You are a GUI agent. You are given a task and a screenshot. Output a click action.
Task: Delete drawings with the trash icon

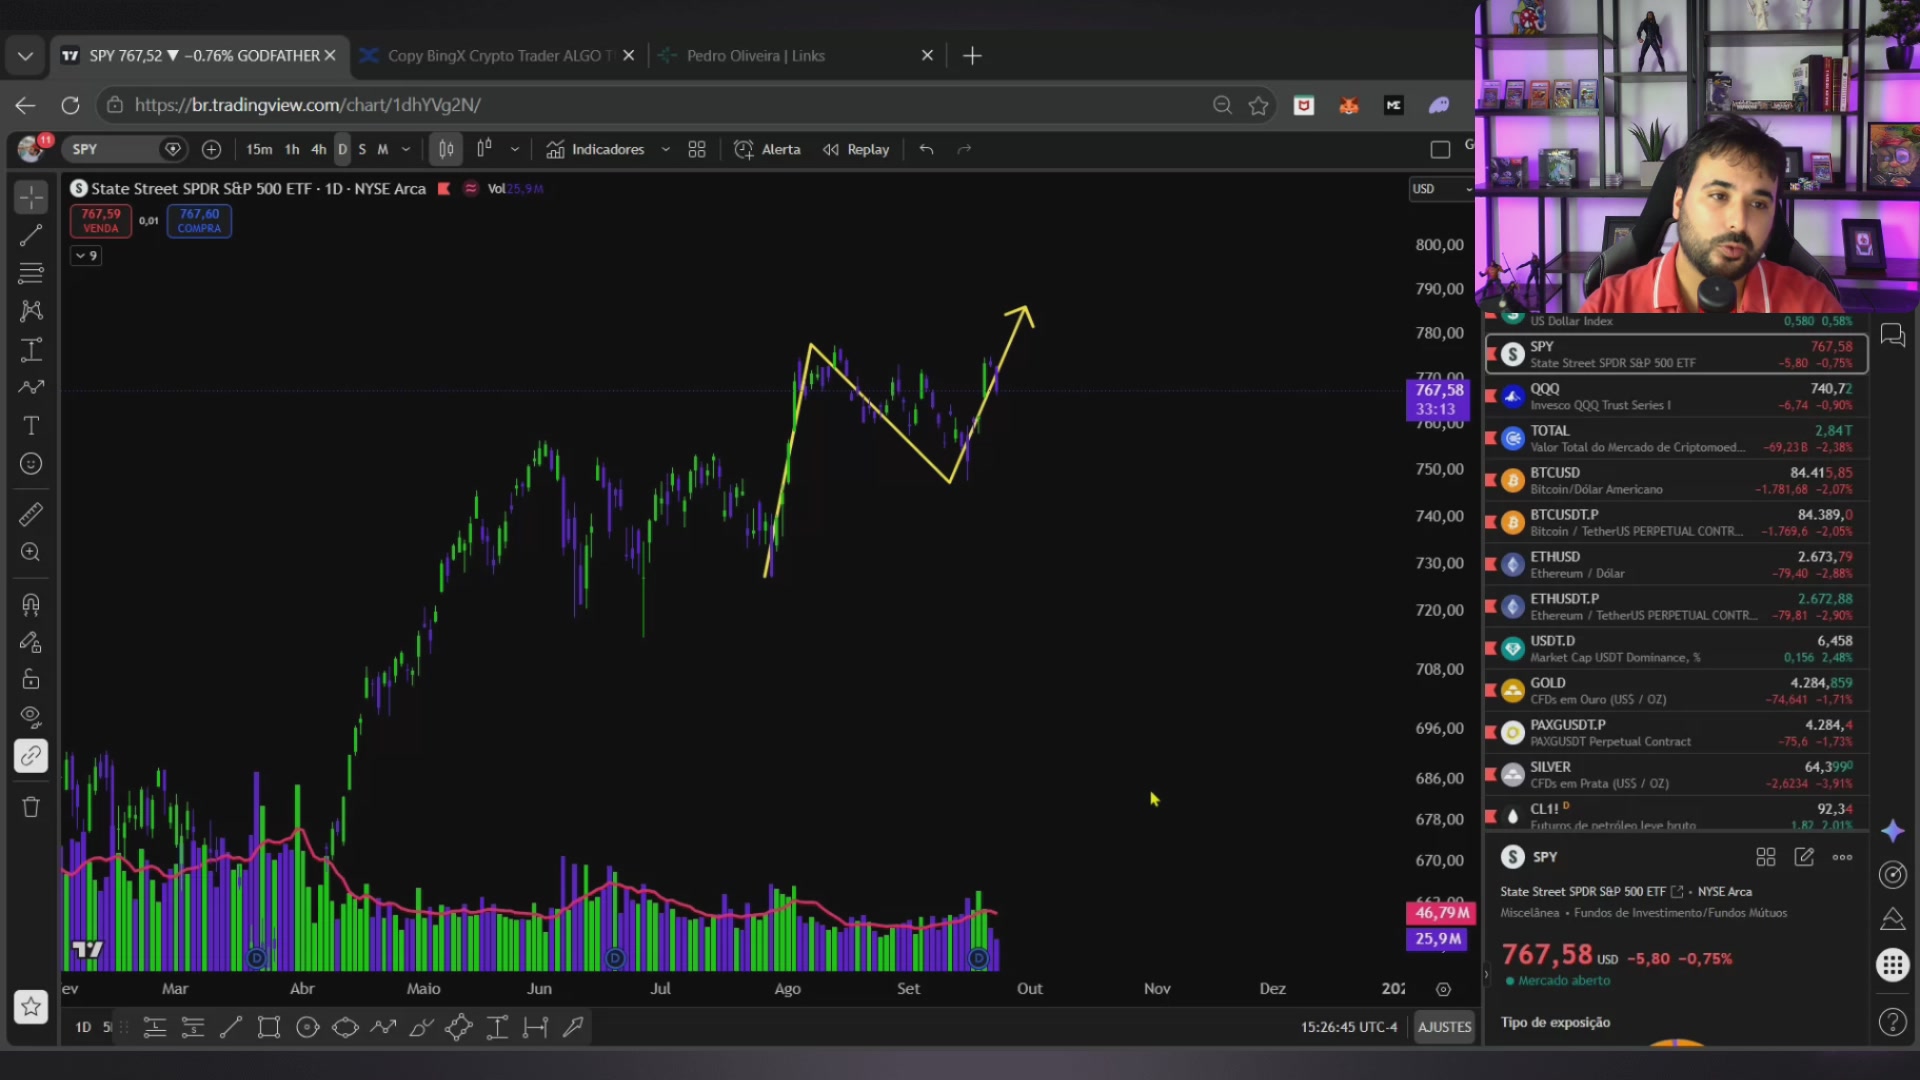coord(31,807)
